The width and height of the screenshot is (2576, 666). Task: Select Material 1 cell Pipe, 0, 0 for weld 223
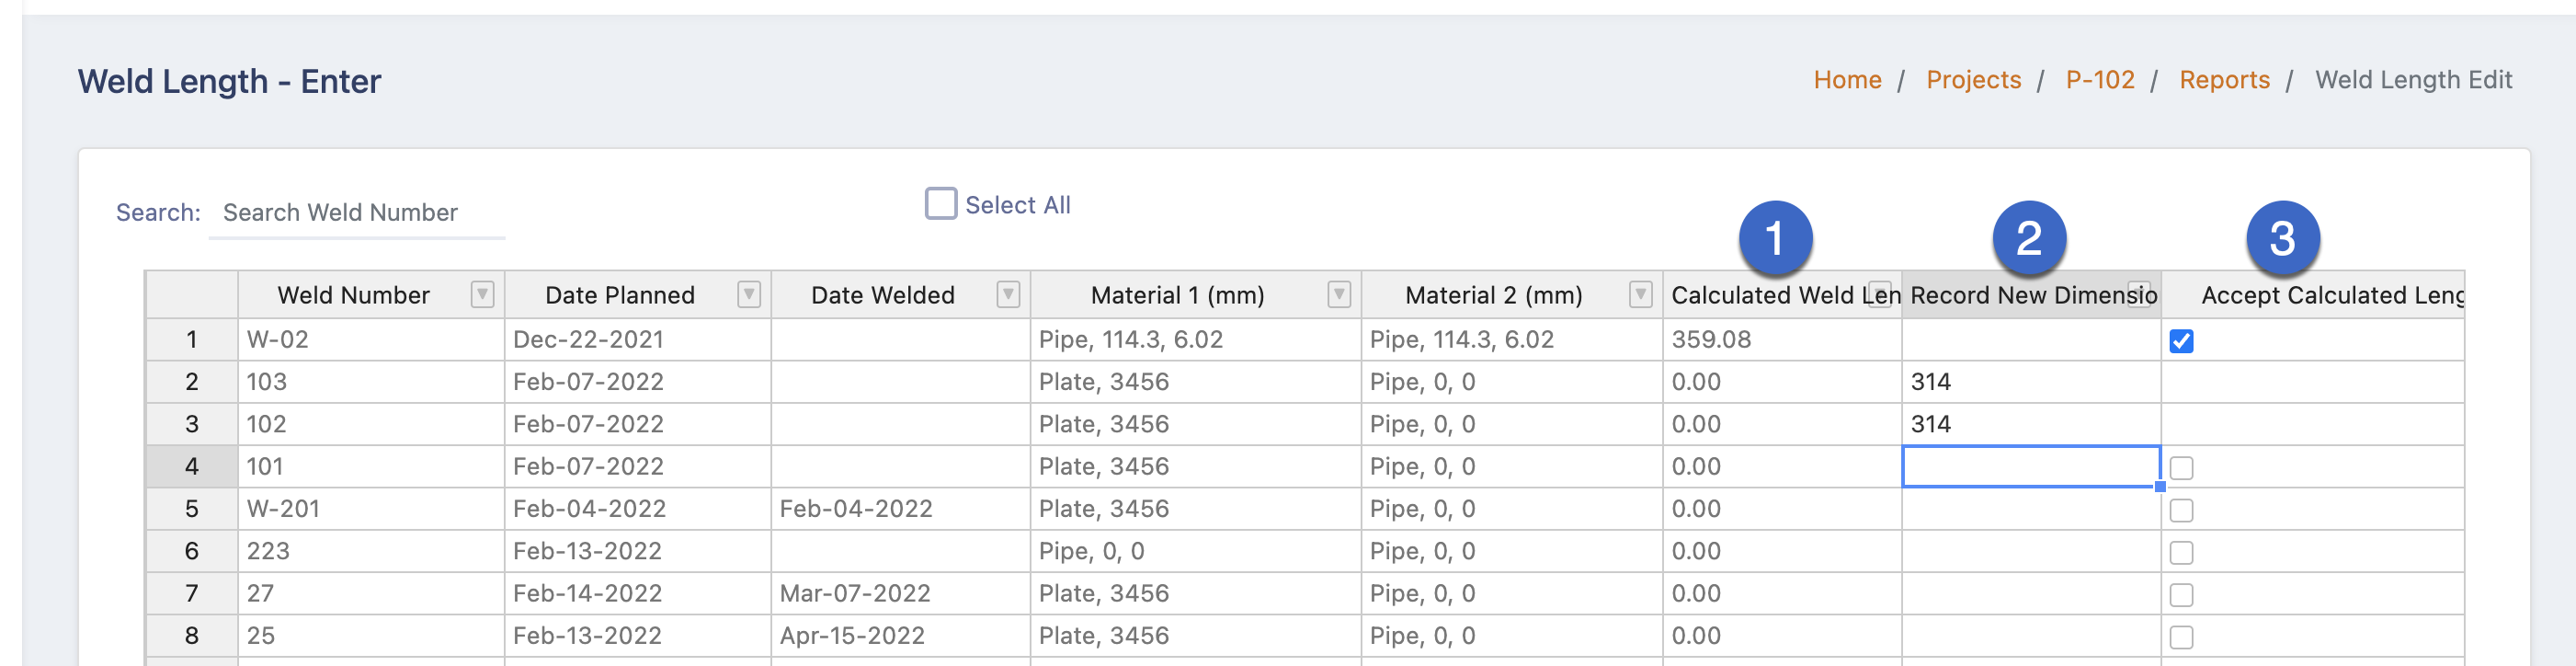(1196, 551)
